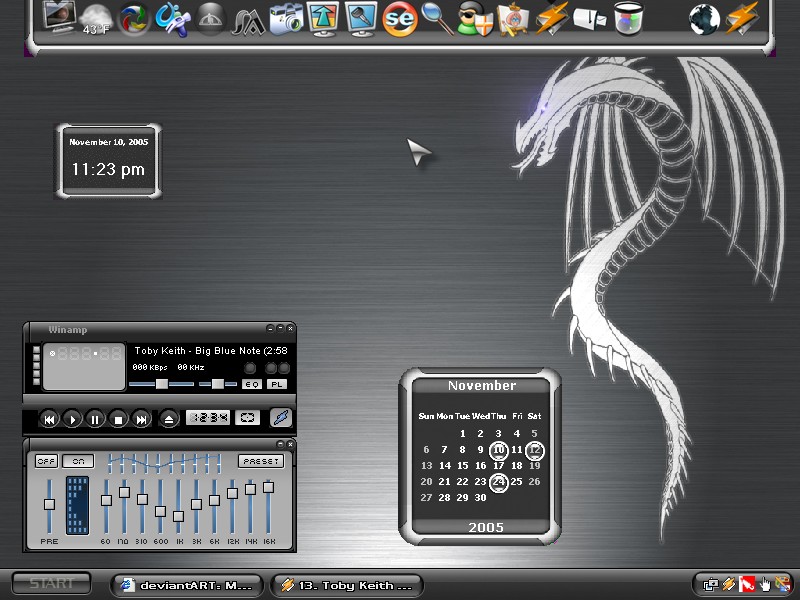The image size is (800, 600).
Task: Click the START button
Action: click(51, 583)
